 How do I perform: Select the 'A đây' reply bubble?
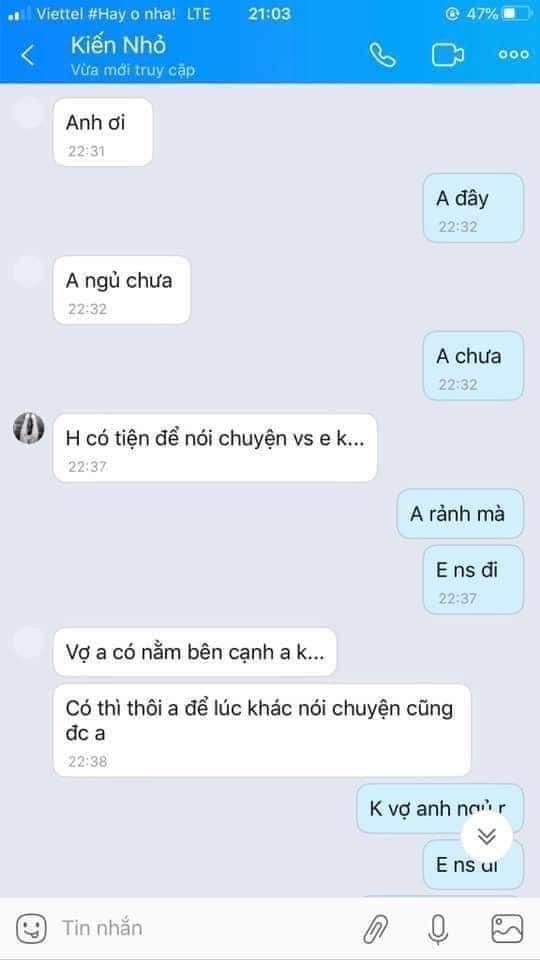coord(473,208)
